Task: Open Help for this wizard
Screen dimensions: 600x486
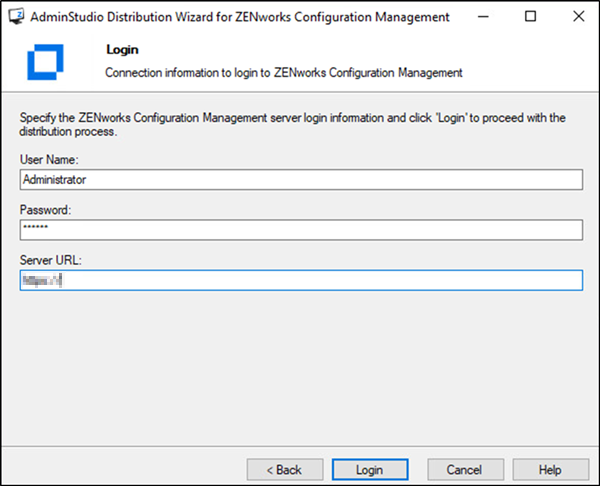Action: click(550, 469)
